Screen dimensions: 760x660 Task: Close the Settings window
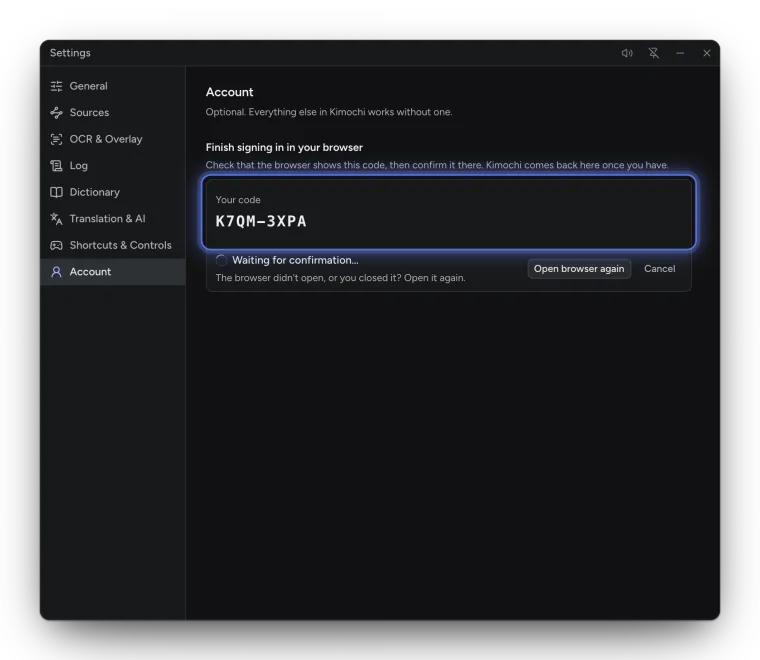click(x=707, y=53)
